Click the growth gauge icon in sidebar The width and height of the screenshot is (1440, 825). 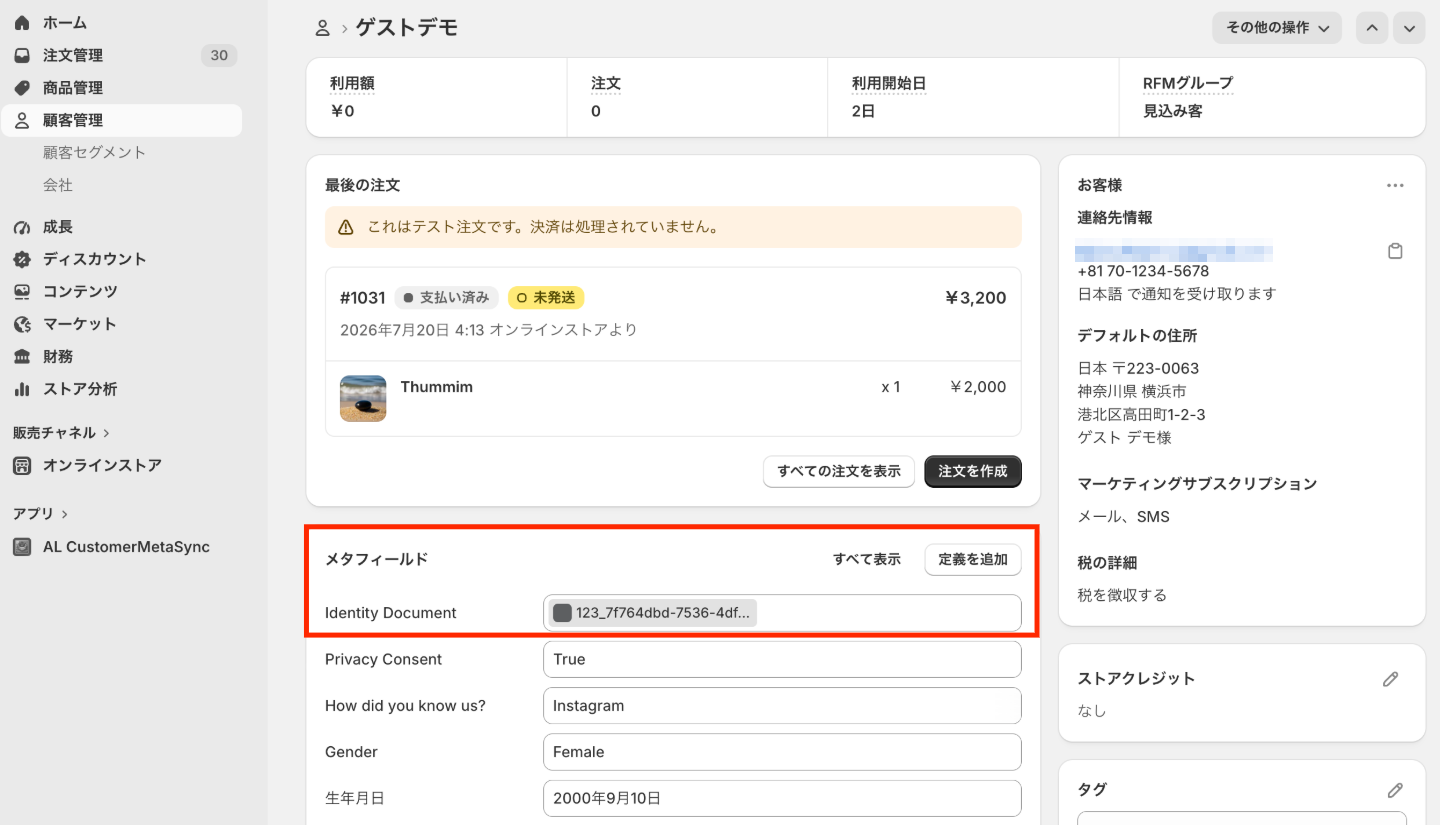coord(22,227)
